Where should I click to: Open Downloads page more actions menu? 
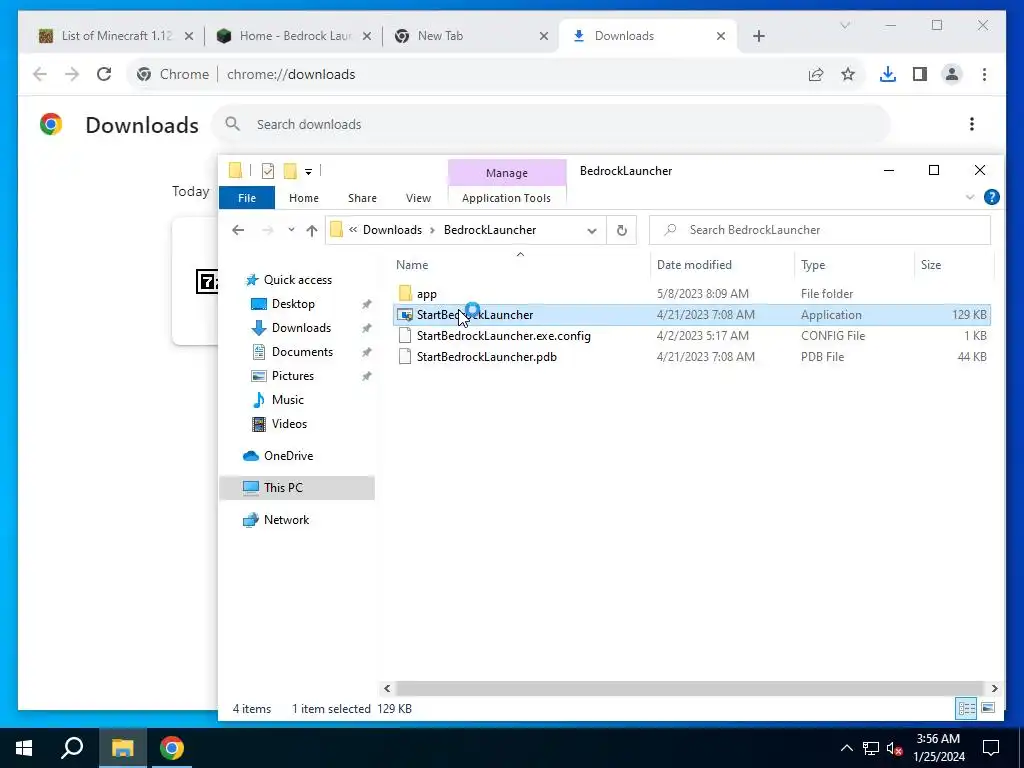972,124
